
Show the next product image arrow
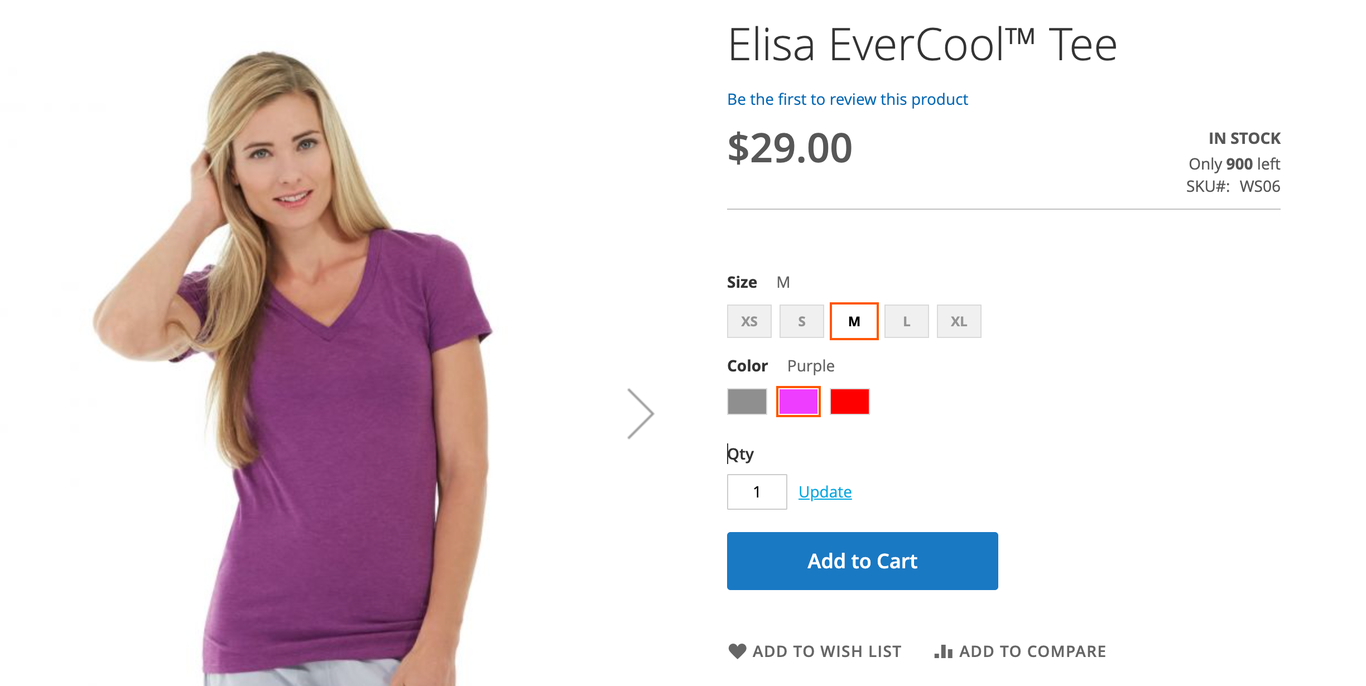click(x=640, y=413)
